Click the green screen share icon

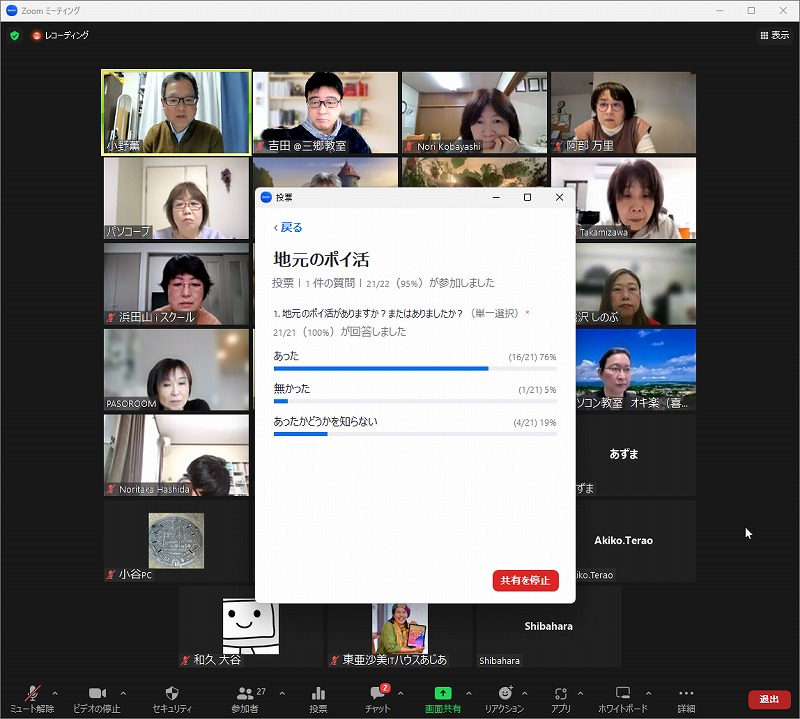pos(442,693)
